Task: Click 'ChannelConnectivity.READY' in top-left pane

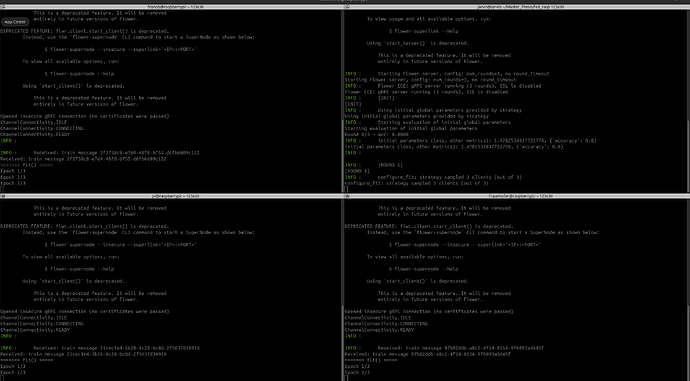Action: click(x=35, y=134)
